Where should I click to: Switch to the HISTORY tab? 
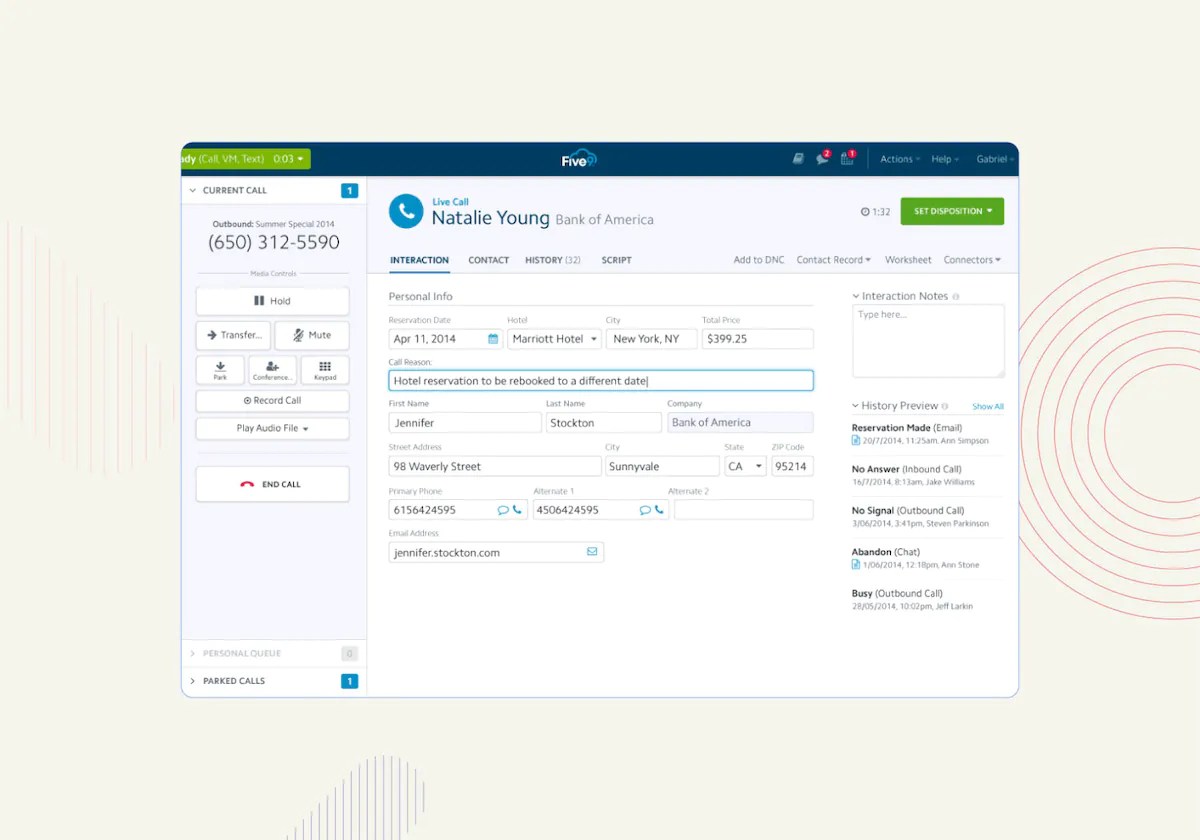click(x=552, y=259)
